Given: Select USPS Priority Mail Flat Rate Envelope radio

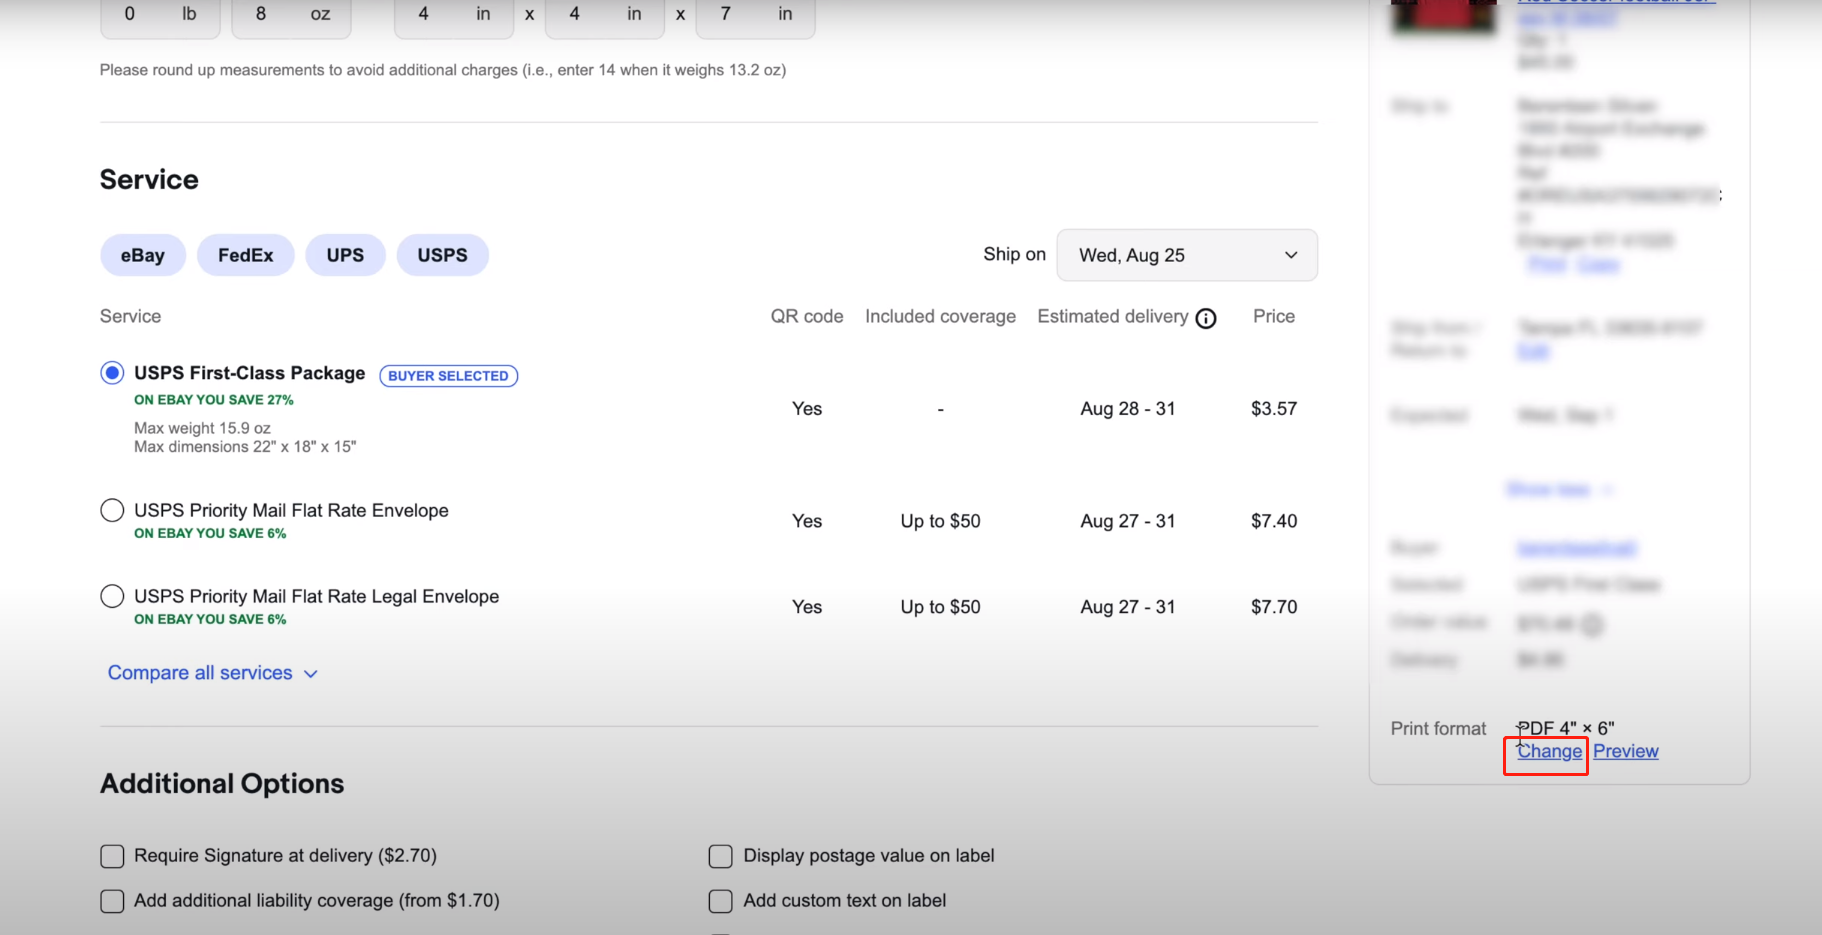Looking at the screenshot, I should coord(112,510).
